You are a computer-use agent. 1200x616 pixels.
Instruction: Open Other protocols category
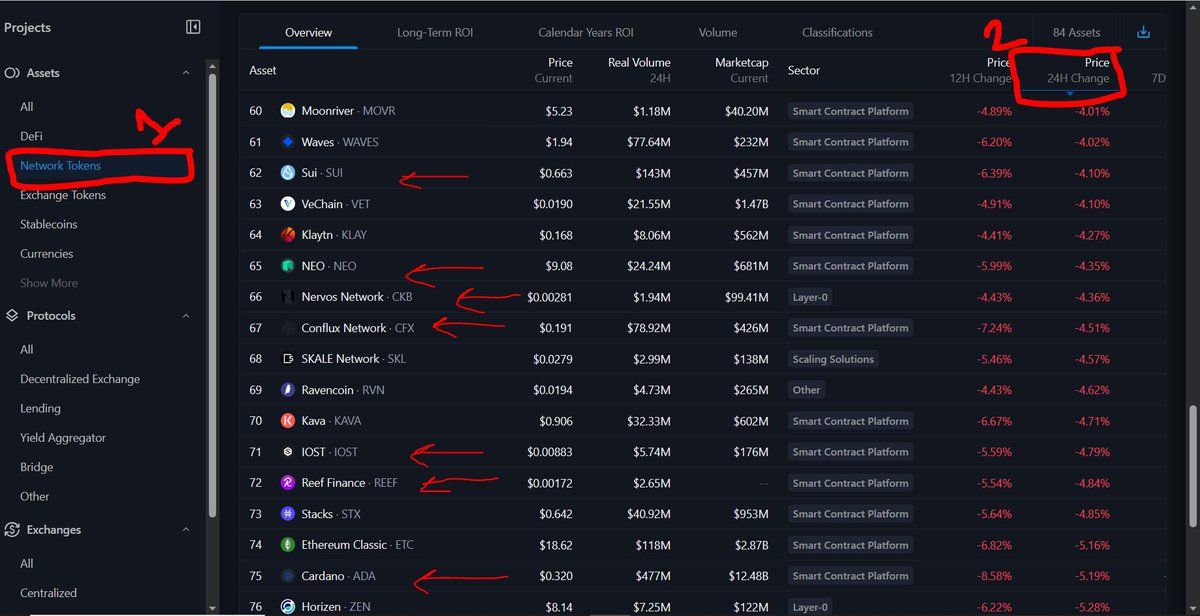35,496
